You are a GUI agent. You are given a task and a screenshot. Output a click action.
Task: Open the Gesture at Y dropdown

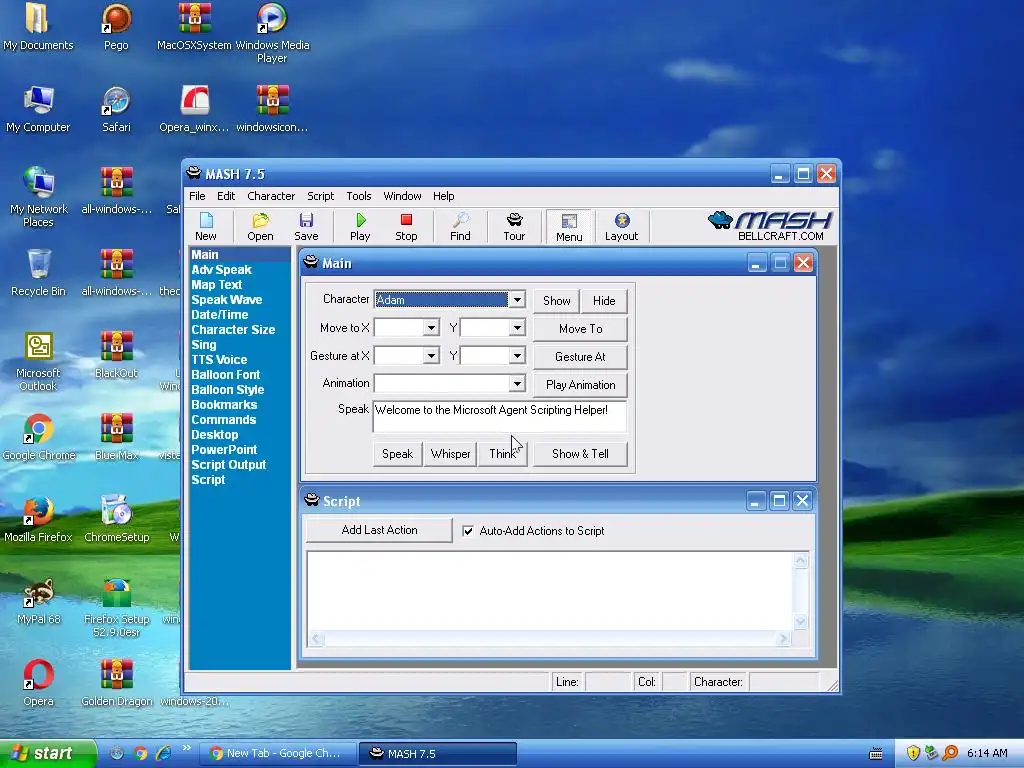517,356
